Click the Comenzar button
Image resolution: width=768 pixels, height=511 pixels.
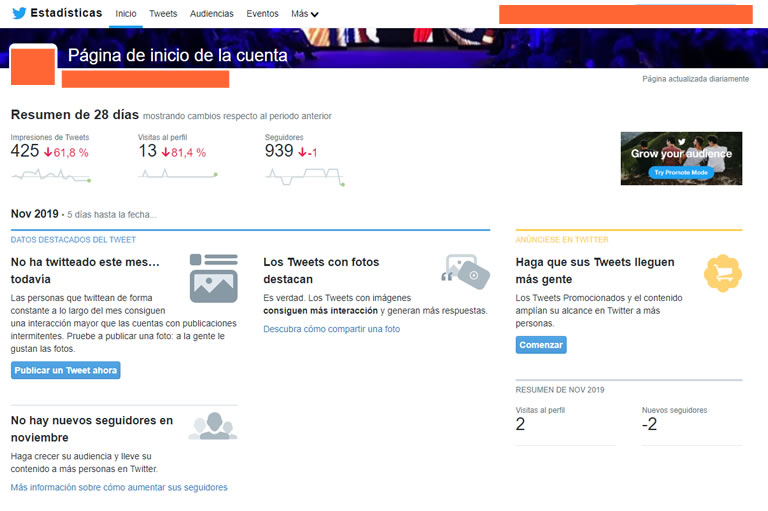coord(541,345)
